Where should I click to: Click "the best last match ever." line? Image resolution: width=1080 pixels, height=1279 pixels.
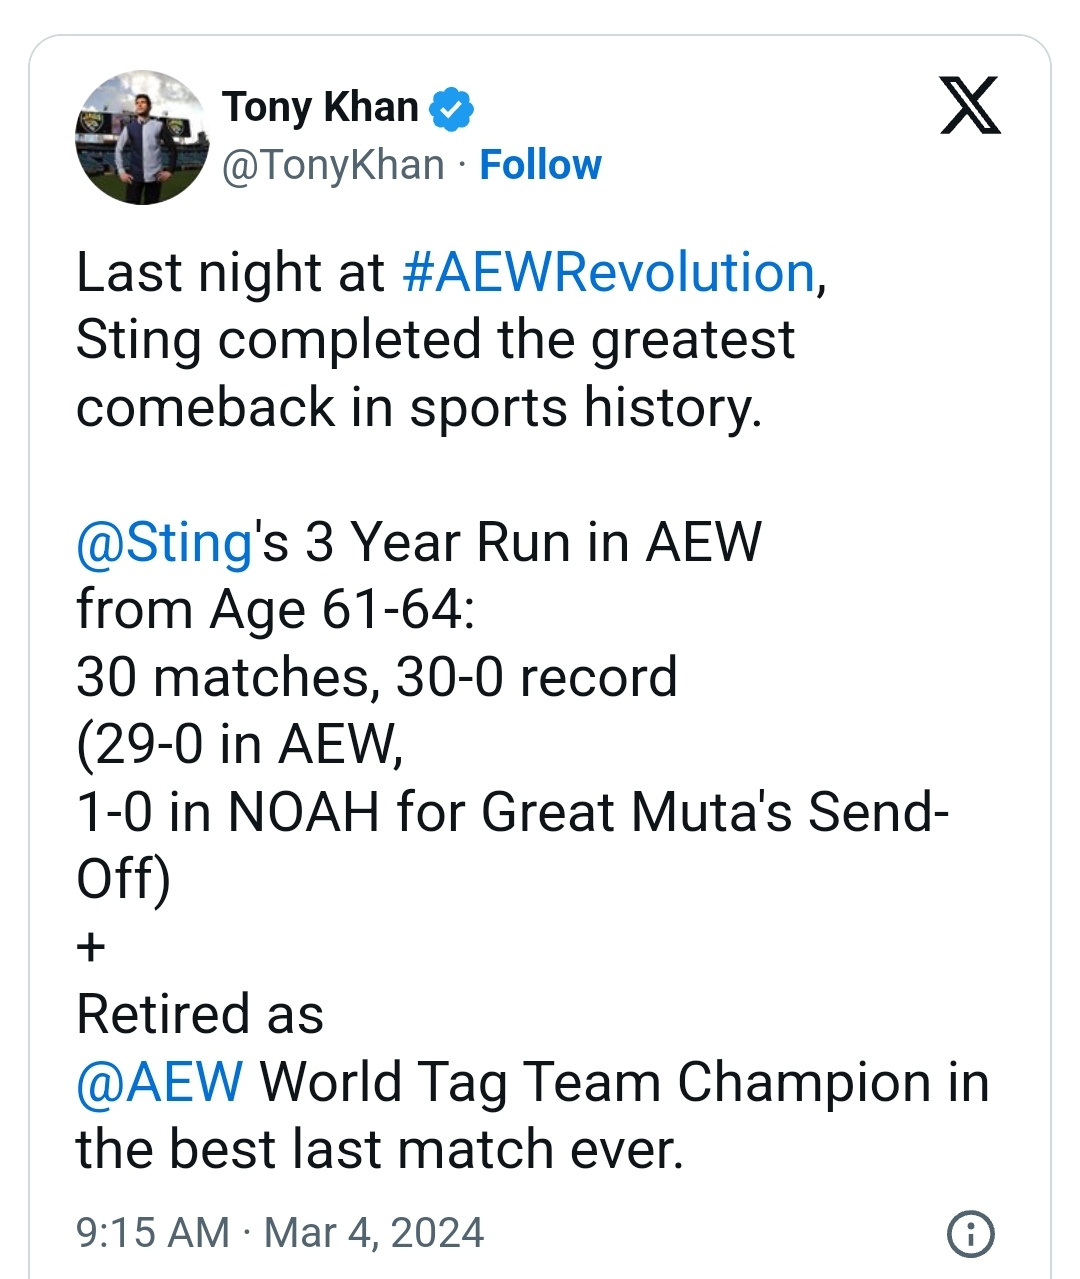(x=380, y=1150)
